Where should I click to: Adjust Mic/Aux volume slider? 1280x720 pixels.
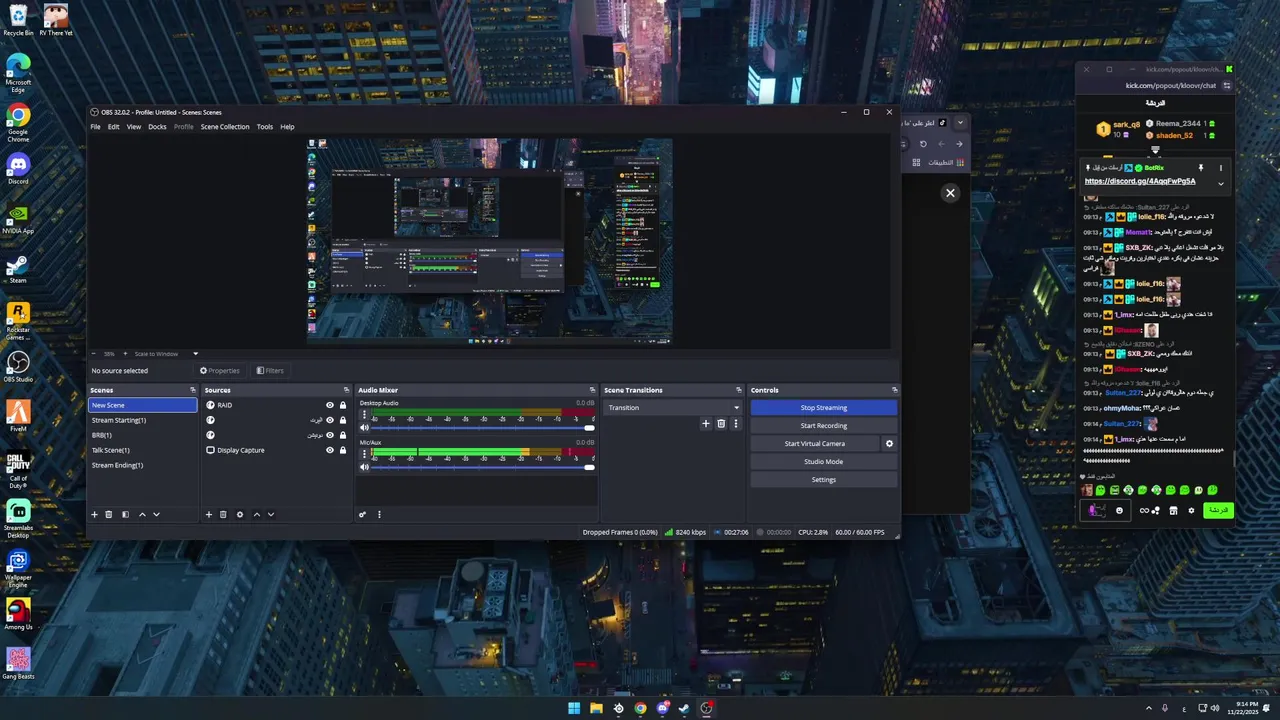click(483, 467)
